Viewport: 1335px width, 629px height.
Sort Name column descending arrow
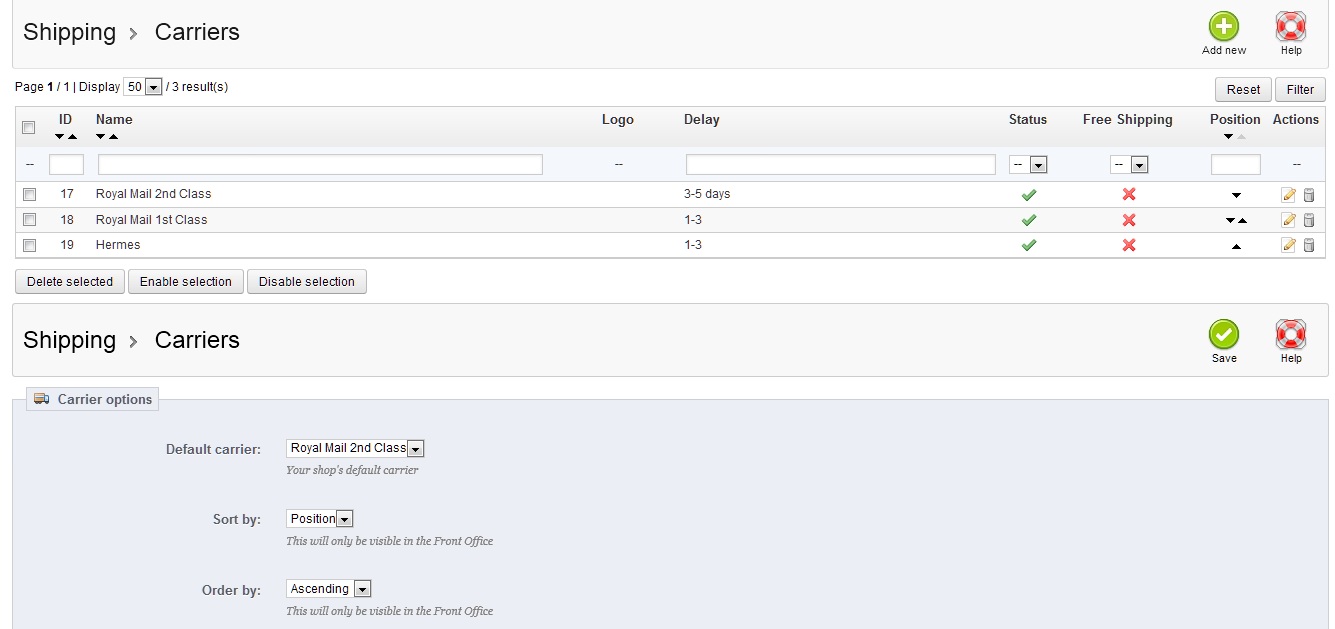coord(101,136)
